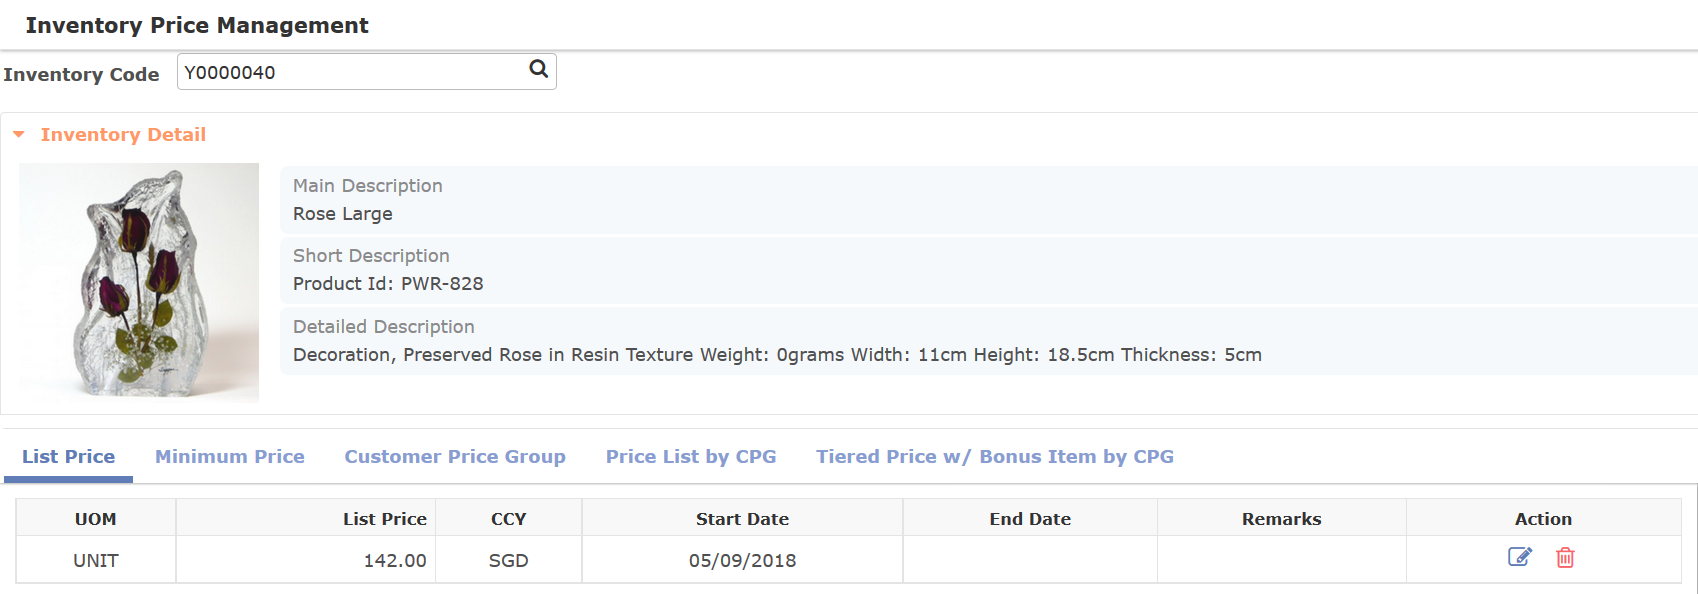Screen dimensions: 1698x594
Task: Click the Detailed Description text row
Action: [x=777, y=355]
